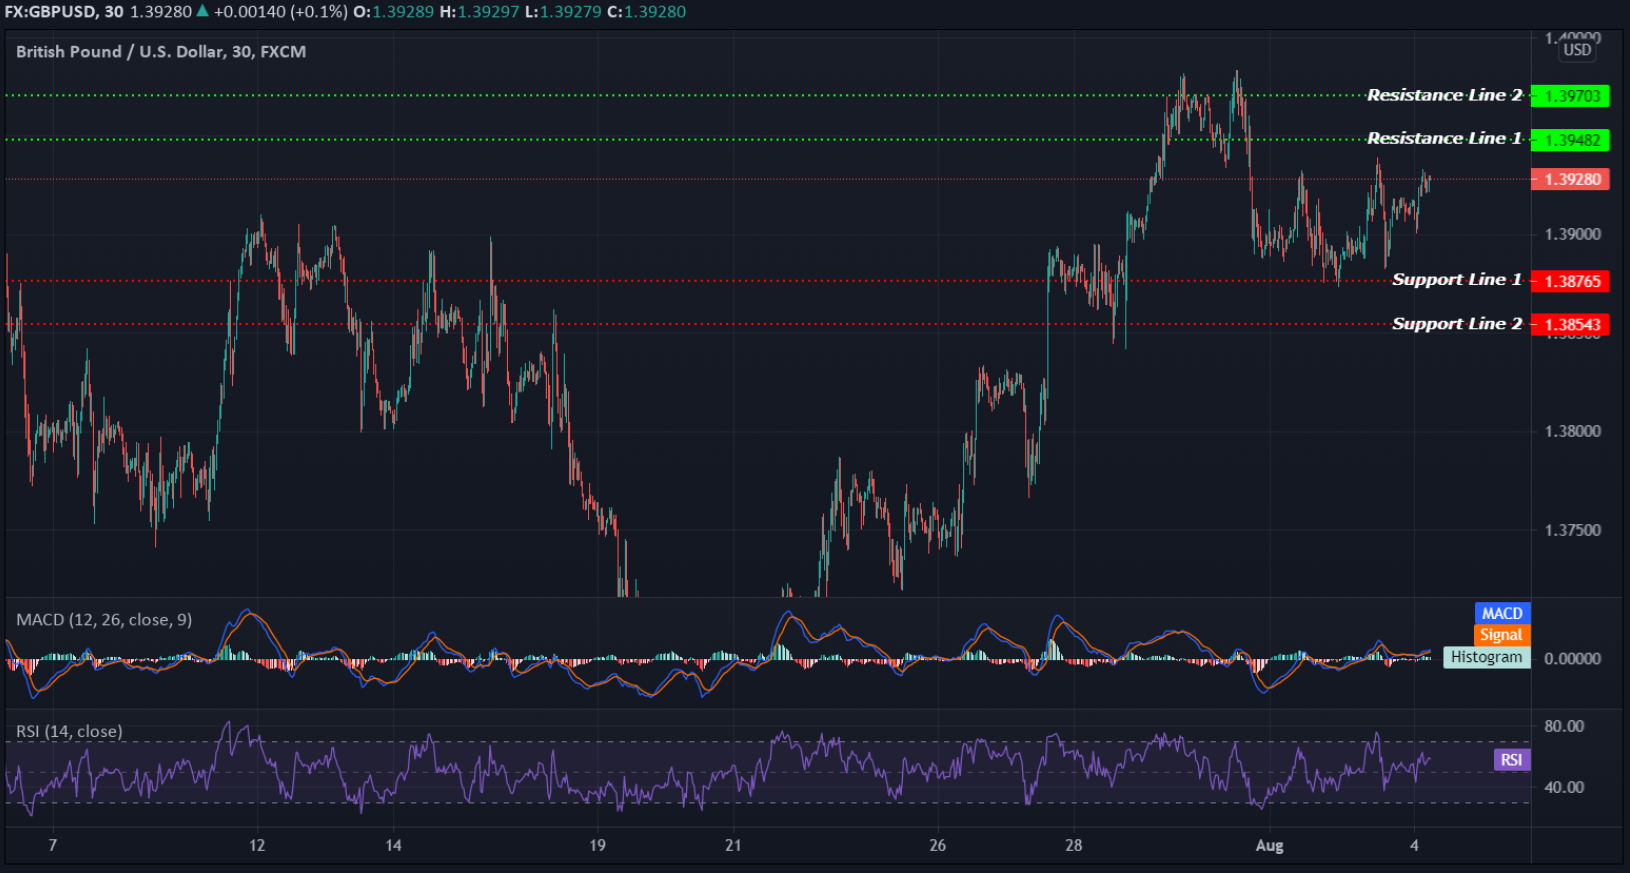Select the Resistance Line 1 label

click(1444, 138)
